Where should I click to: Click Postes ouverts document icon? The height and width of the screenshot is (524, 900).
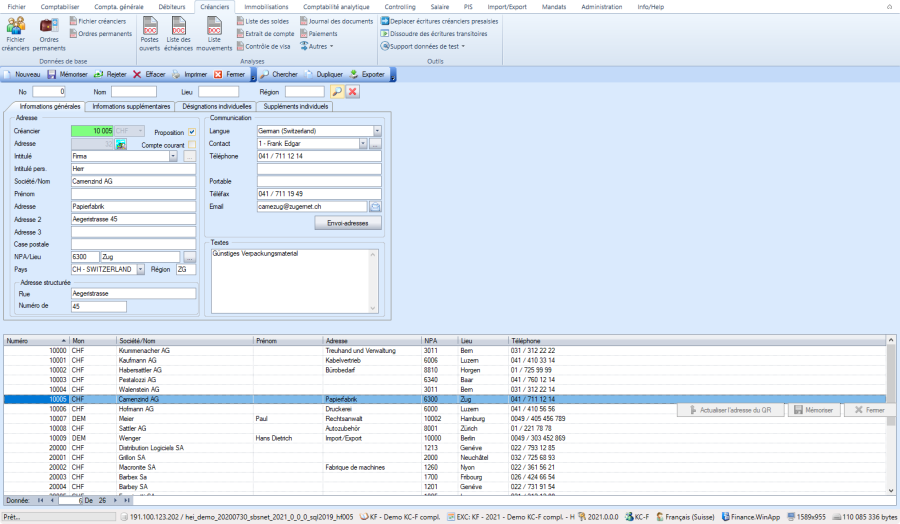point(150,25)
